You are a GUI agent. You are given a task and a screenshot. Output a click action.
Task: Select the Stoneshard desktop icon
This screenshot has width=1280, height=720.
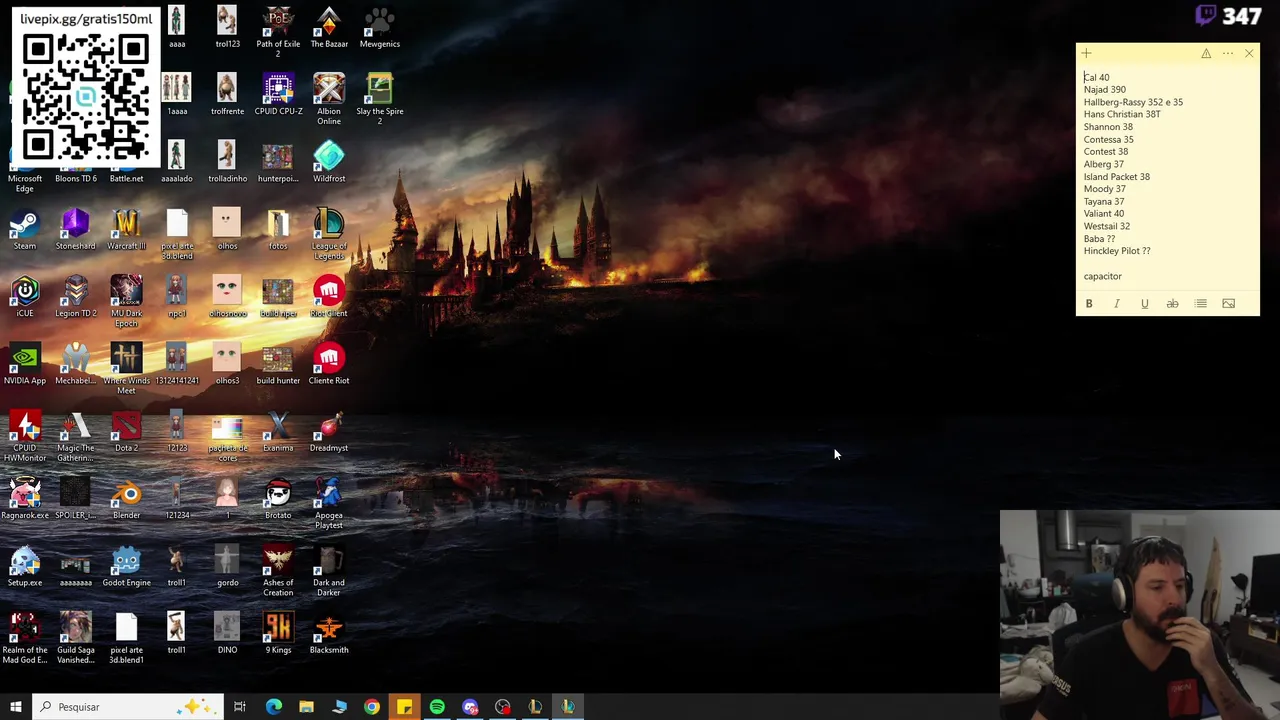click(75, 229)
